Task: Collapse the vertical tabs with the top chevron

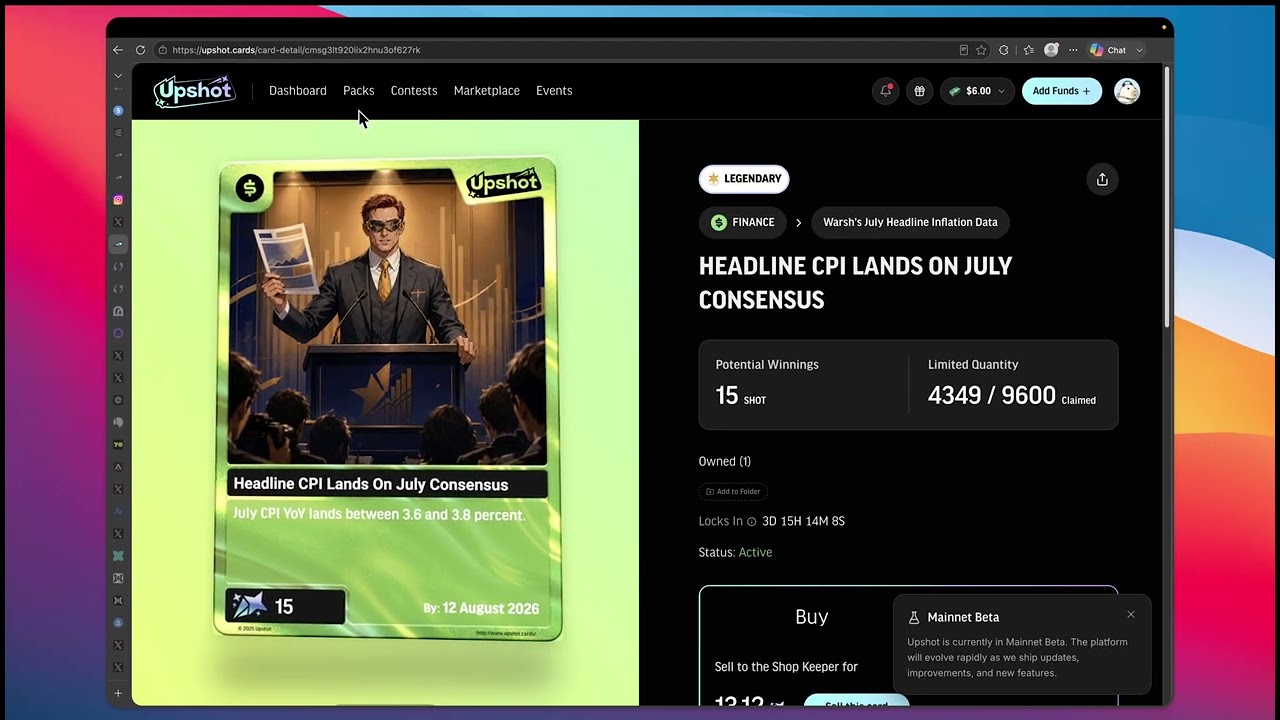Action: (118, 76)
